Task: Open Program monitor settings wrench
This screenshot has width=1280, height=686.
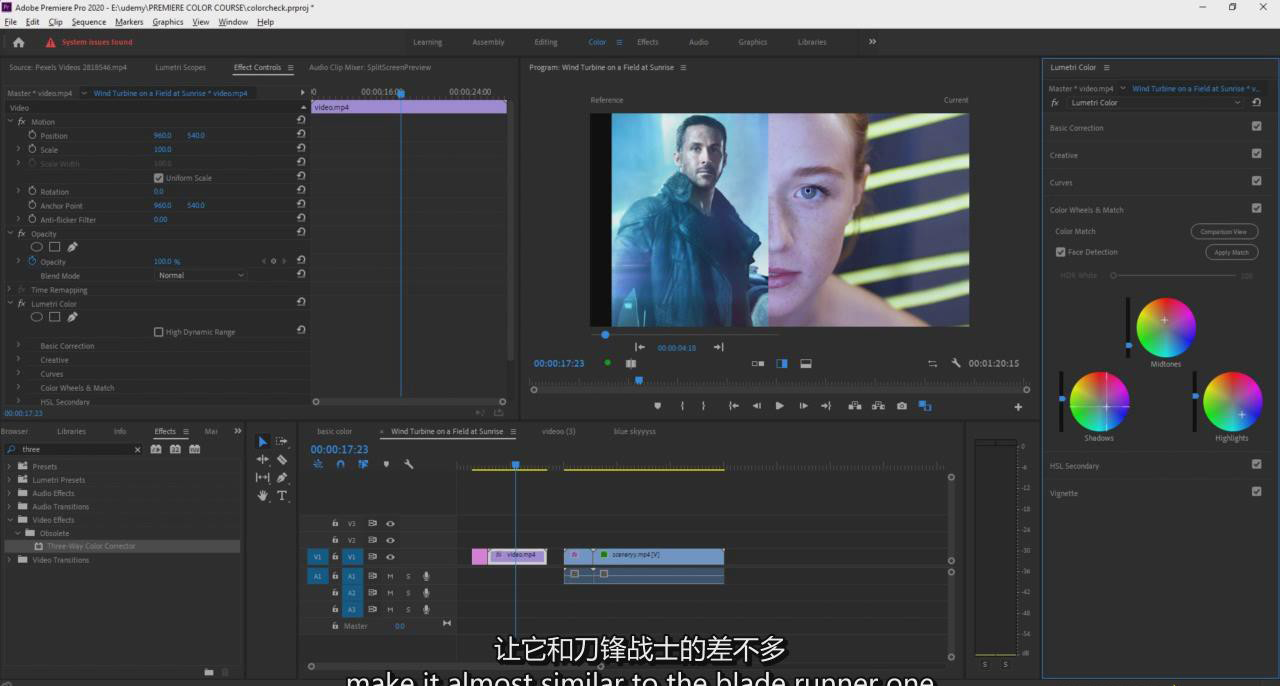Action: click(x=956, y=363)
